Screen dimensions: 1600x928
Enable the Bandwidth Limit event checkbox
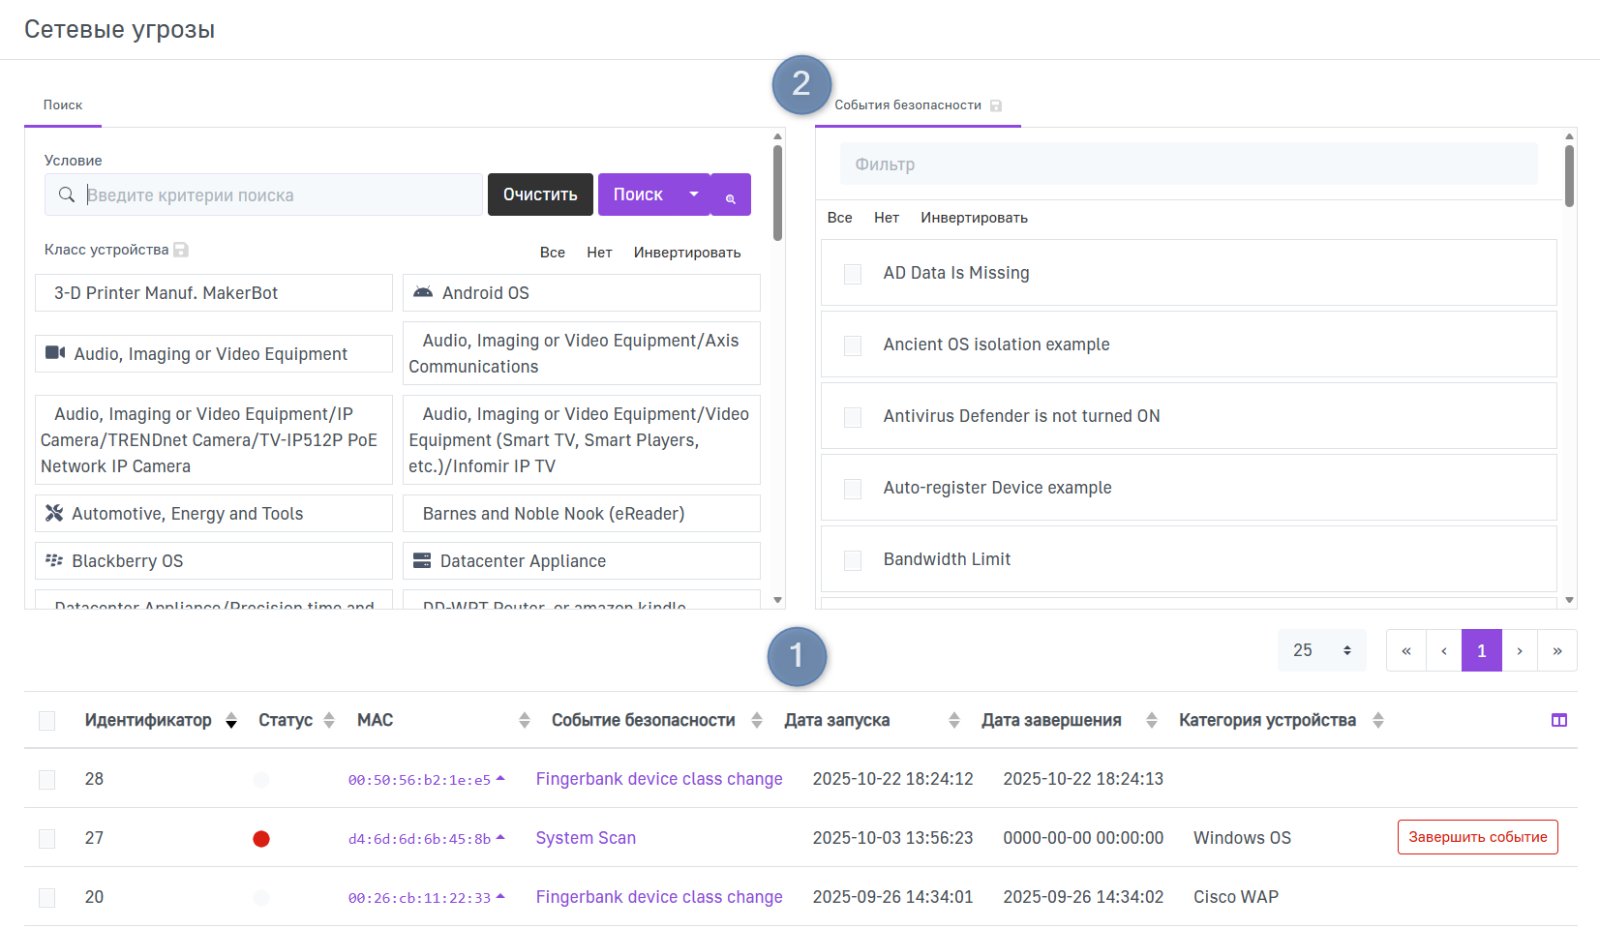click(853, 560)
